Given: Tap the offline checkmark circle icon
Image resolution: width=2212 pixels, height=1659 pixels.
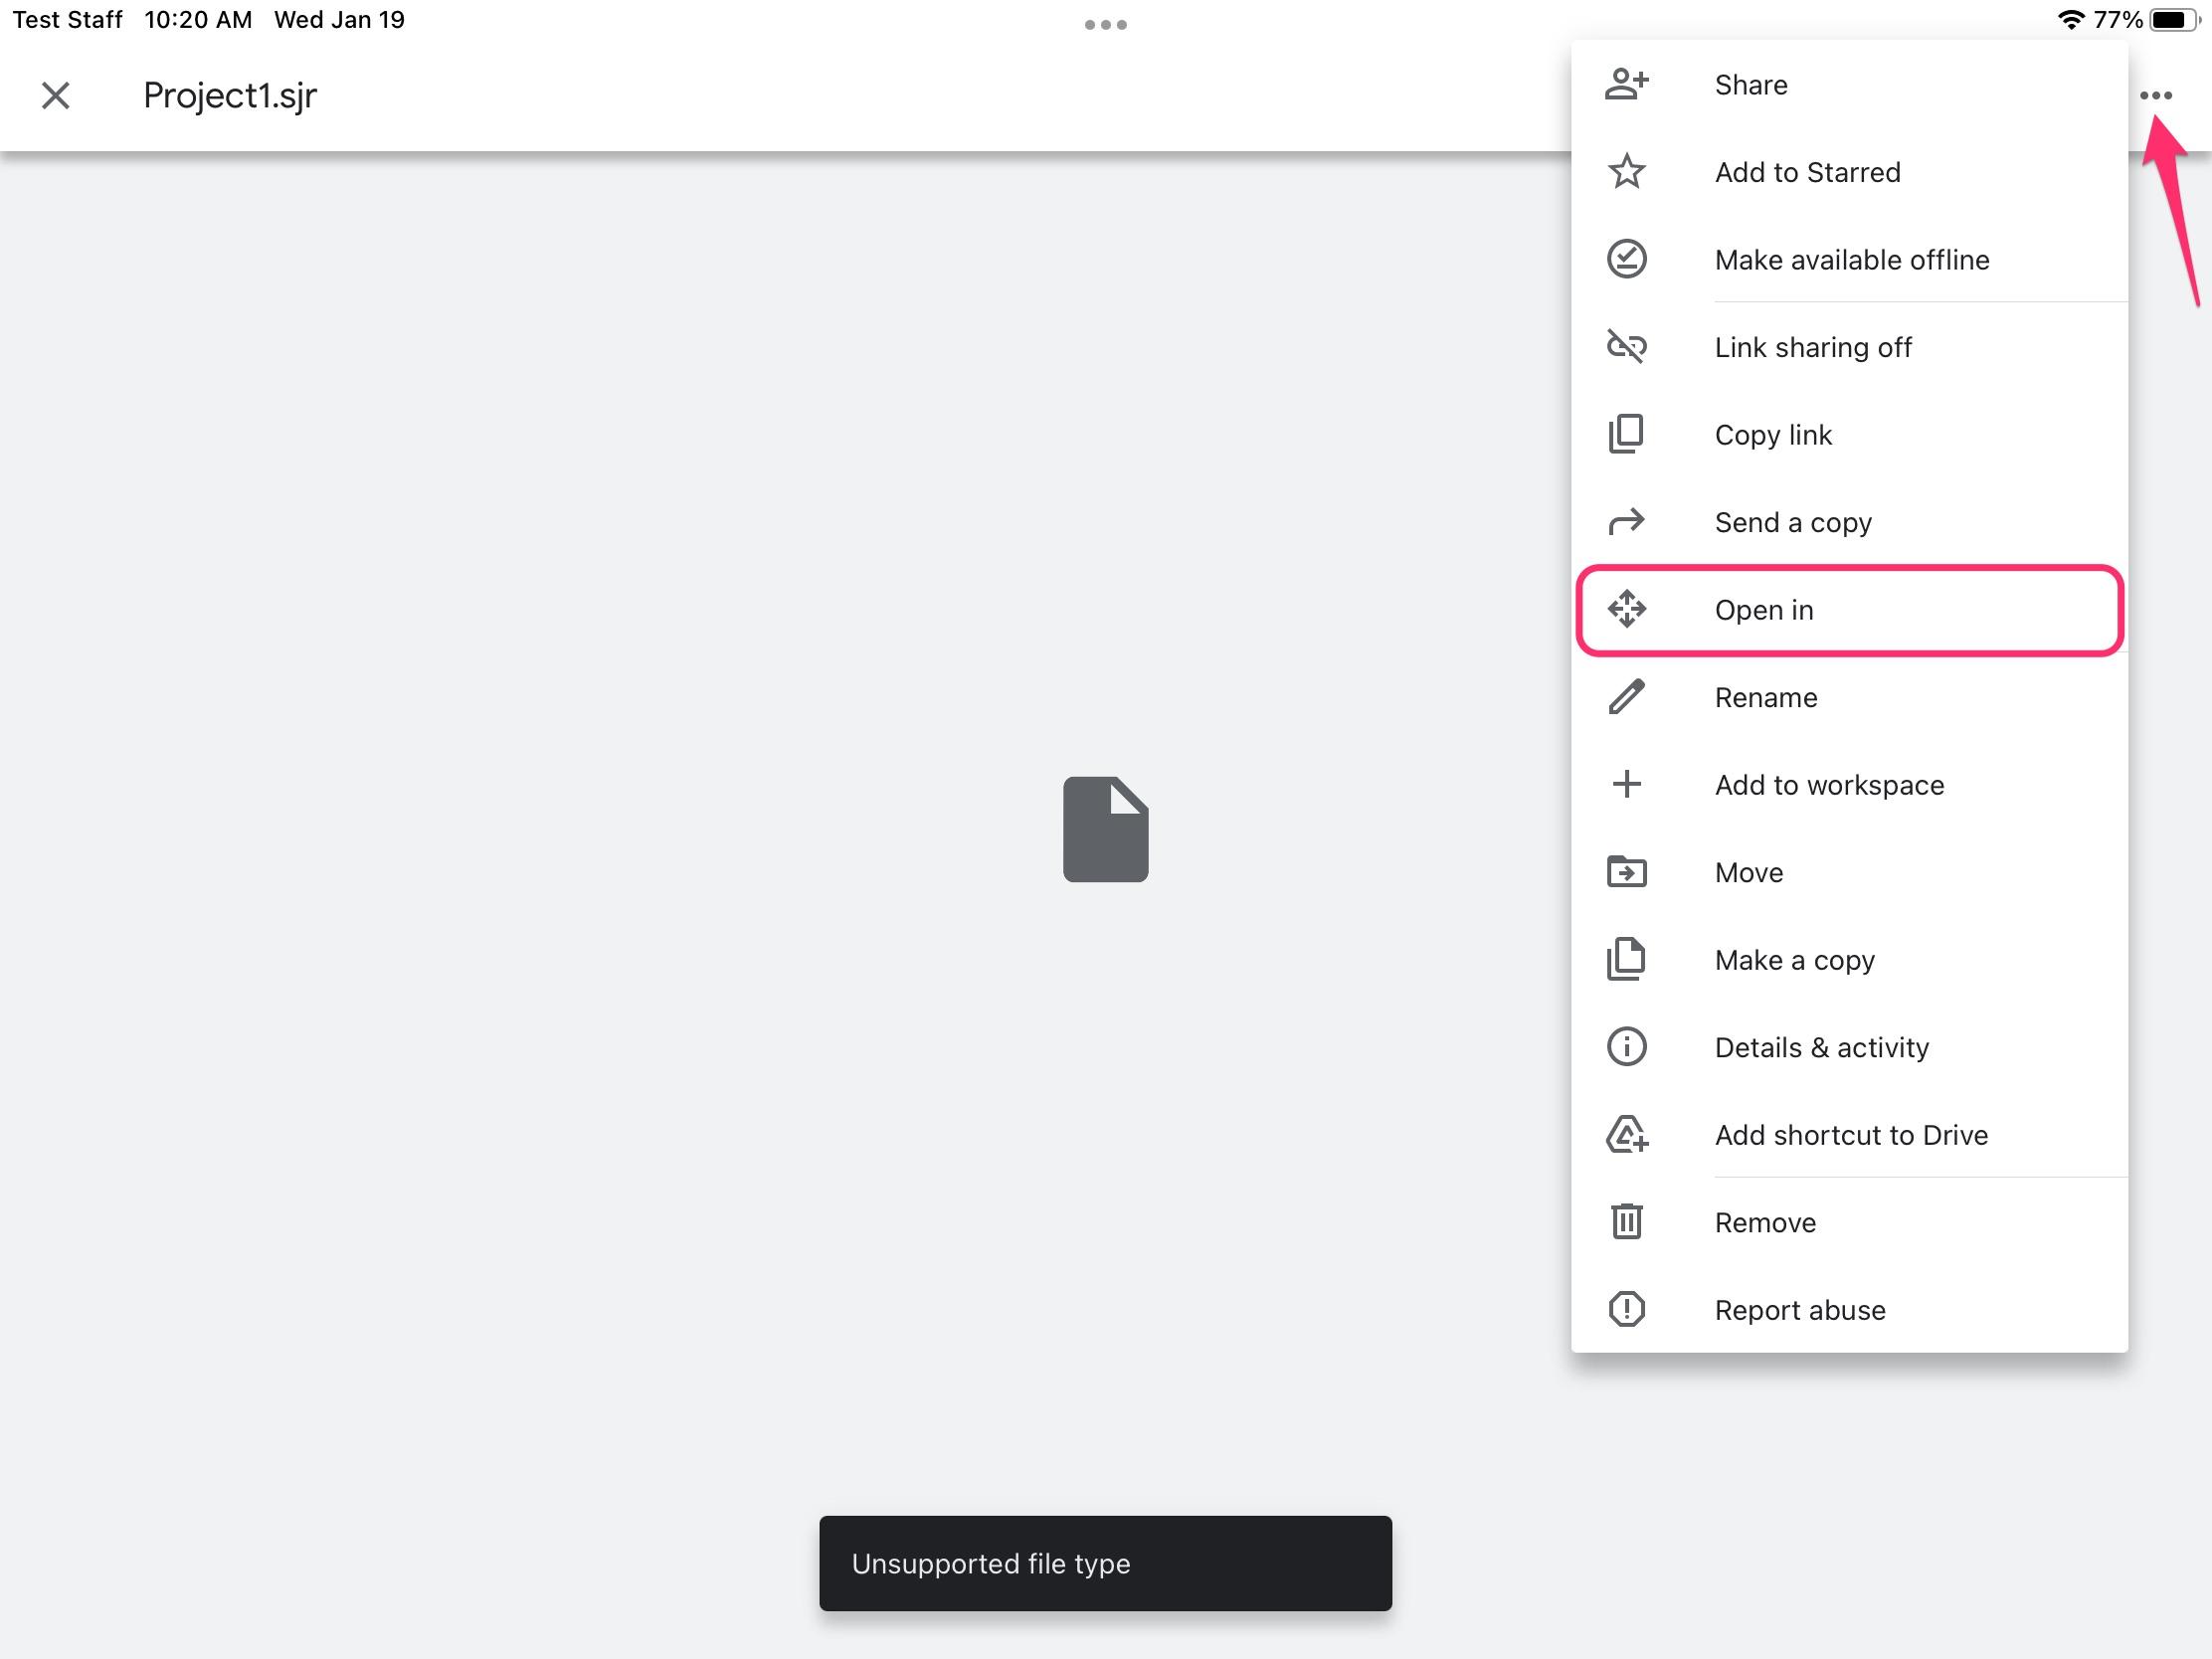Looking at the screenshot, I should pos(1626,260).
